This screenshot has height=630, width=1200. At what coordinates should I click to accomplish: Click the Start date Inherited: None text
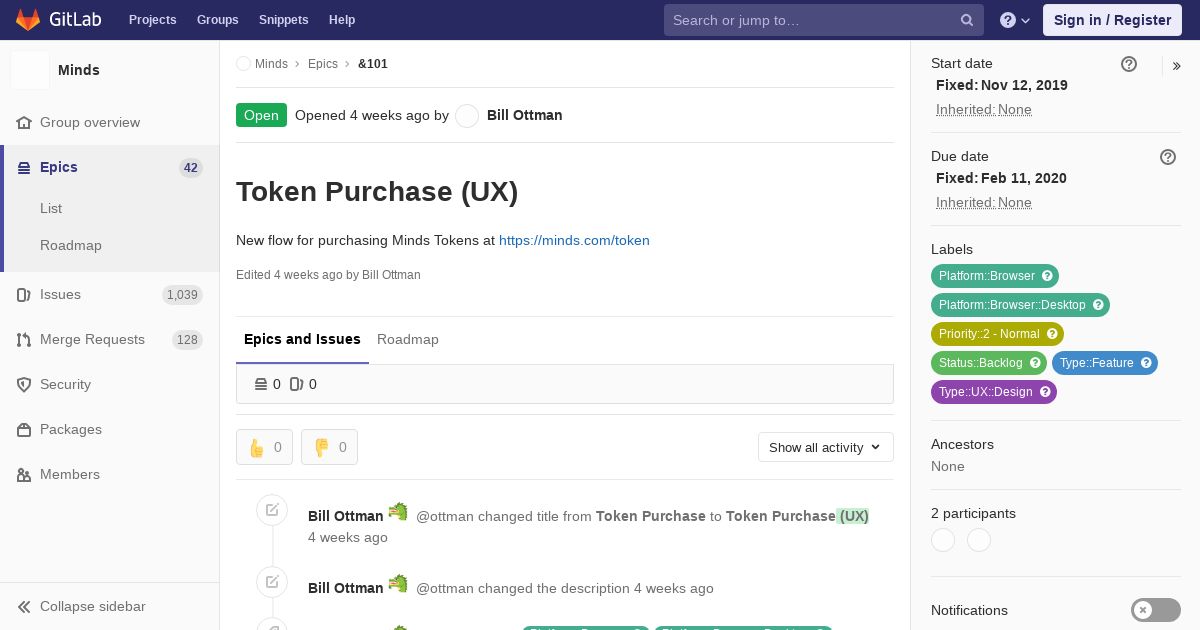pyautogui.click(x=984, y=110)
